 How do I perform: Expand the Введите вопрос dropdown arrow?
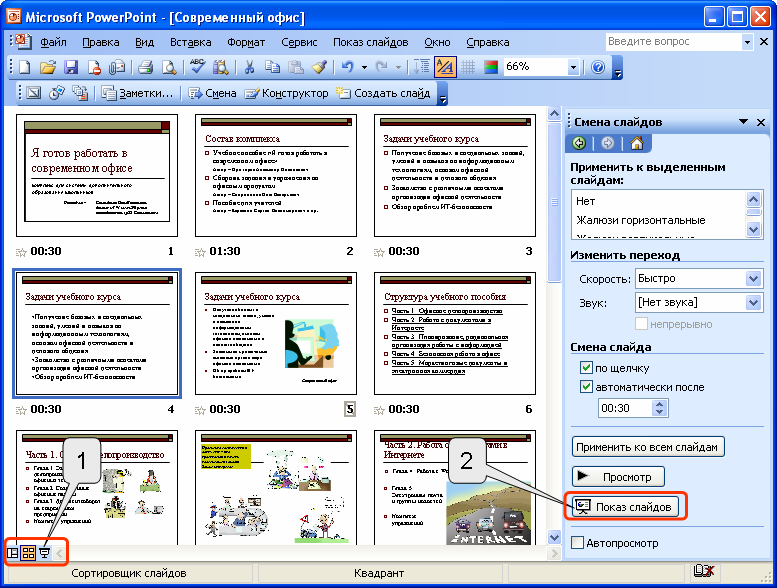747,42
